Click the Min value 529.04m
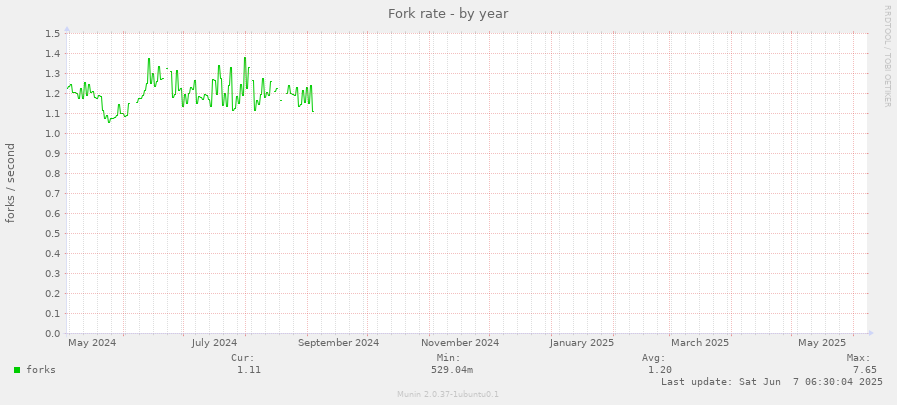 point(452,370)
